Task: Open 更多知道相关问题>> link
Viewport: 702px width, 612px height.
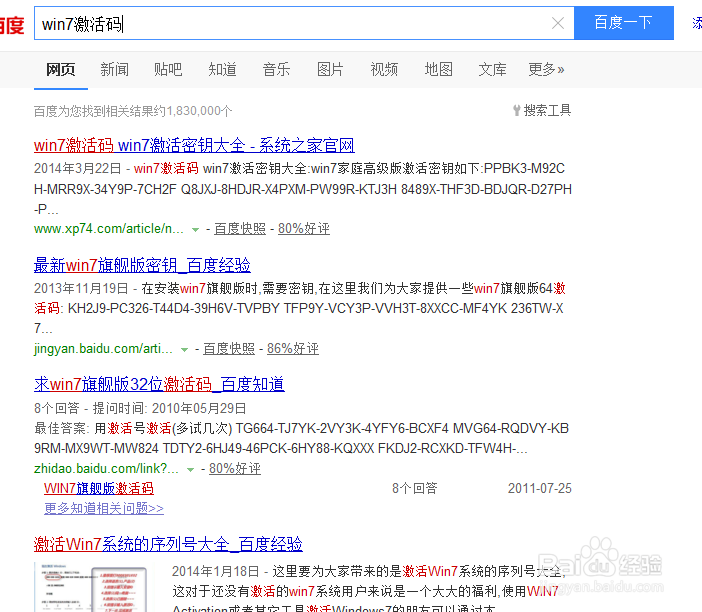Action: [x=104, y=509]
